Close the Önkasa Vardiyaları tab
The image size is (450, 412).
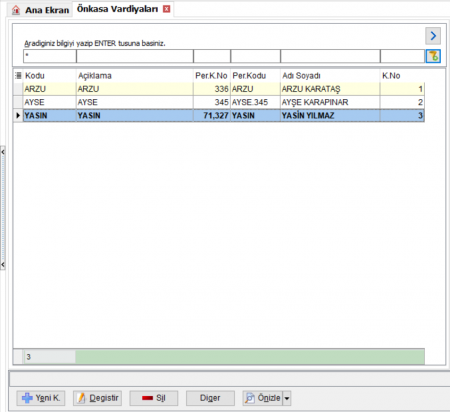coord(166,9)
